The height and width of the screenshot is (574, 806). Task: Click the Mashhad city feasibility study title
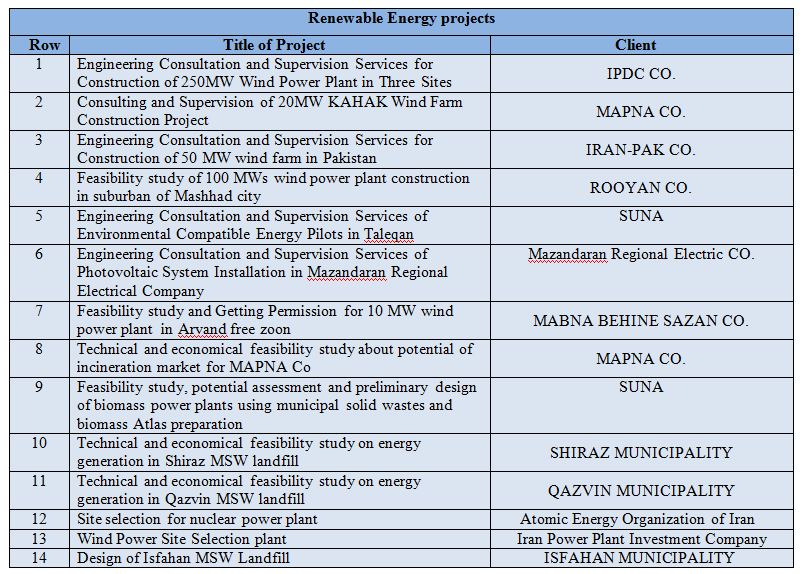(273, 187)
